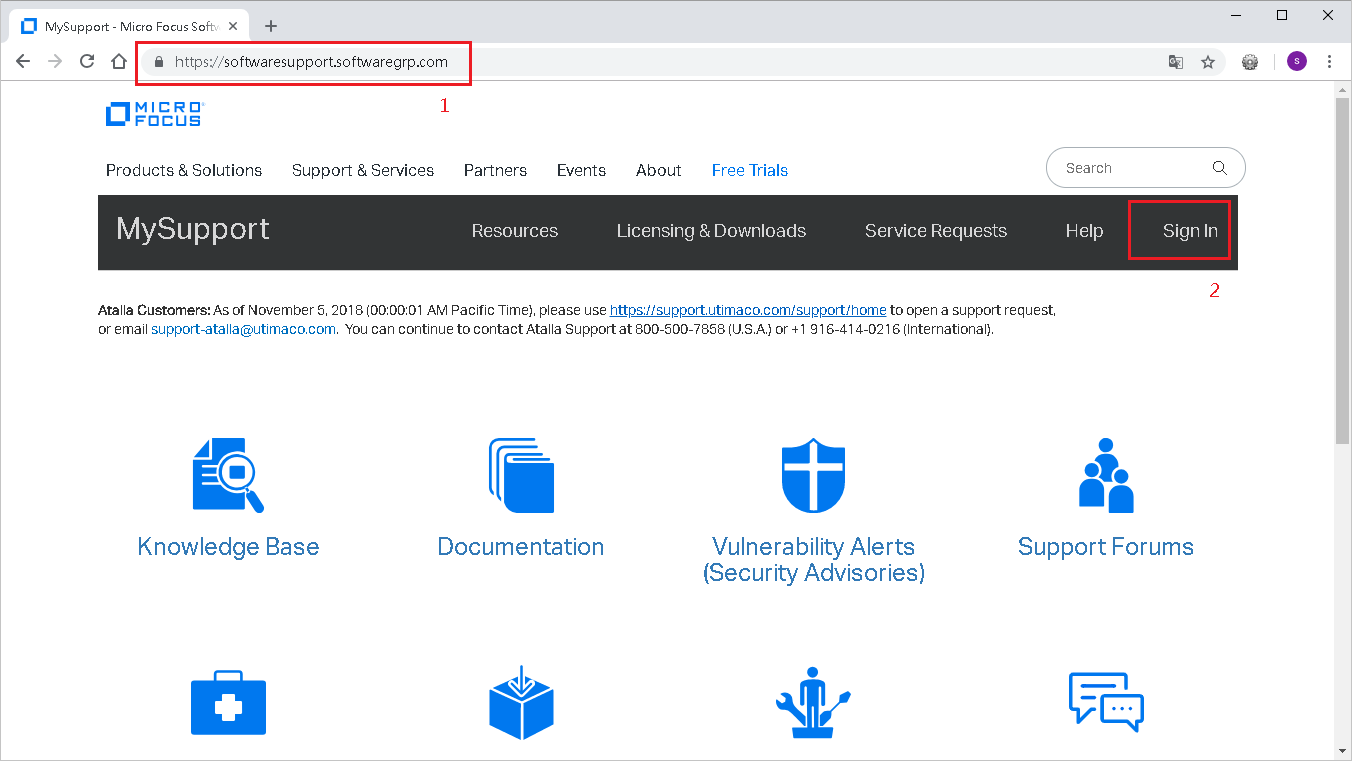Open the Partners menu

pyautogui.click(x=495, y=170)
